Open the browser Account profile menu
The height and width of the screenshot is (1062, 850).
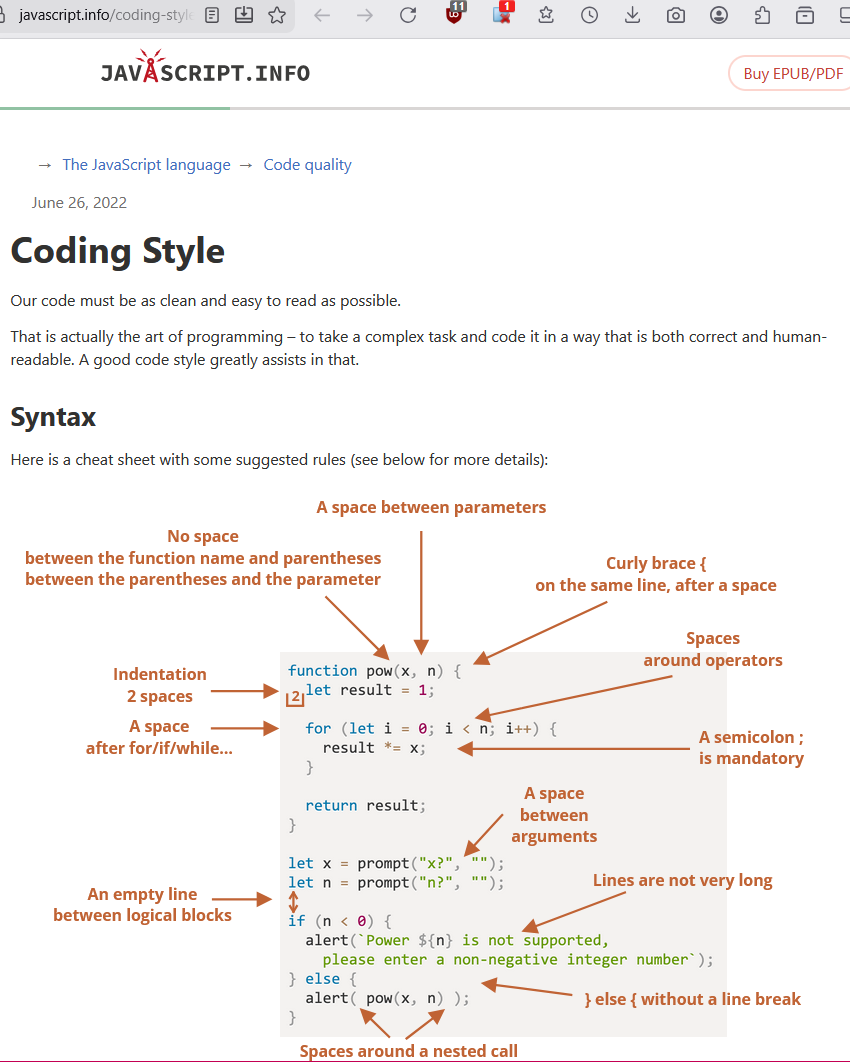coord(720,16)
